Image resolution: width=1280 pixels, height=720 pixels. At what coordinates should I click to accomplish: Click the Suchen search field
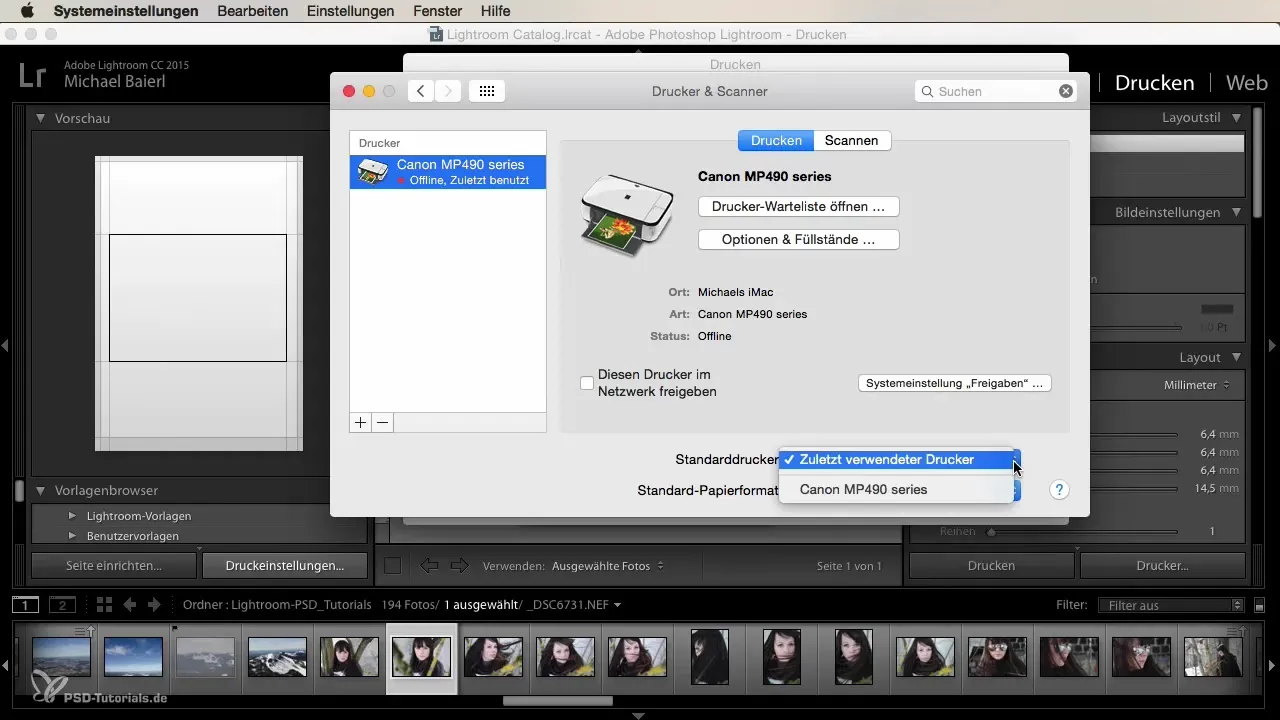point(996,91)
